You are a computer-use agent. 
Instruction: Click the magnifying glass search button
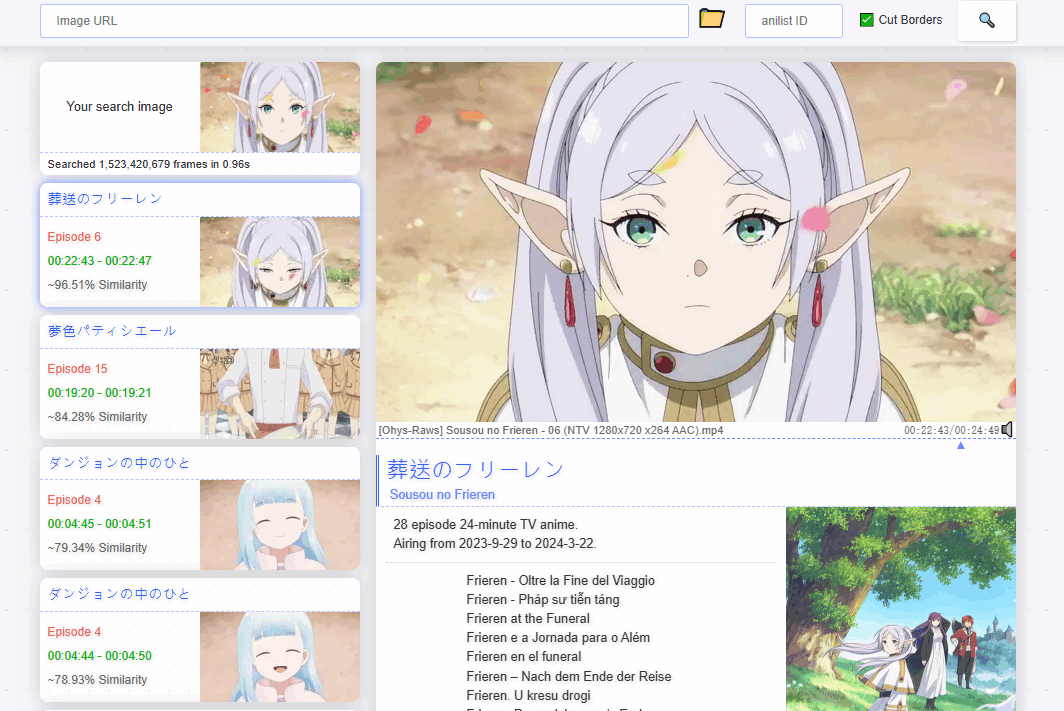(986, 20)
